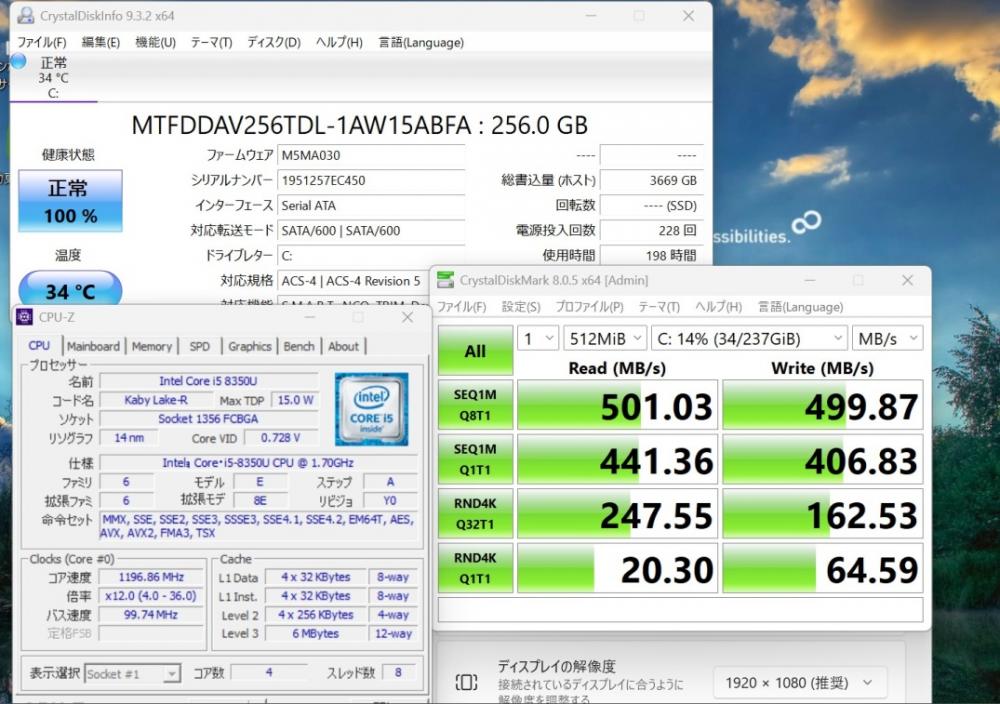Open the C: 14% drive selection dropdown
Screen dimensions: 1000x704
(x=749, y=339)
